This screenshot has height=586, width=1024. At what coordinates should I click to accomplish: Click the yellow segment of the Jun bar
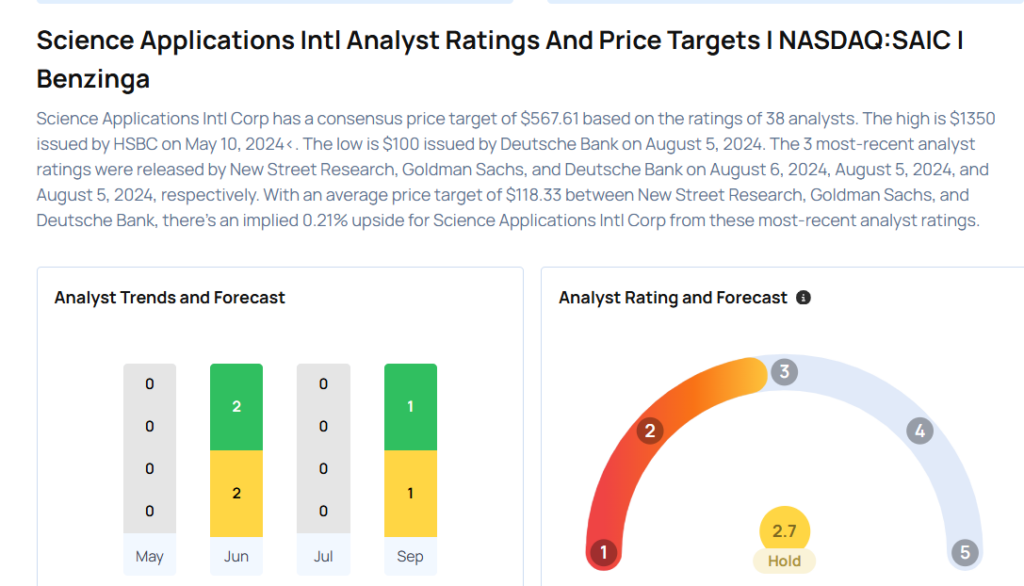(236, 492)
